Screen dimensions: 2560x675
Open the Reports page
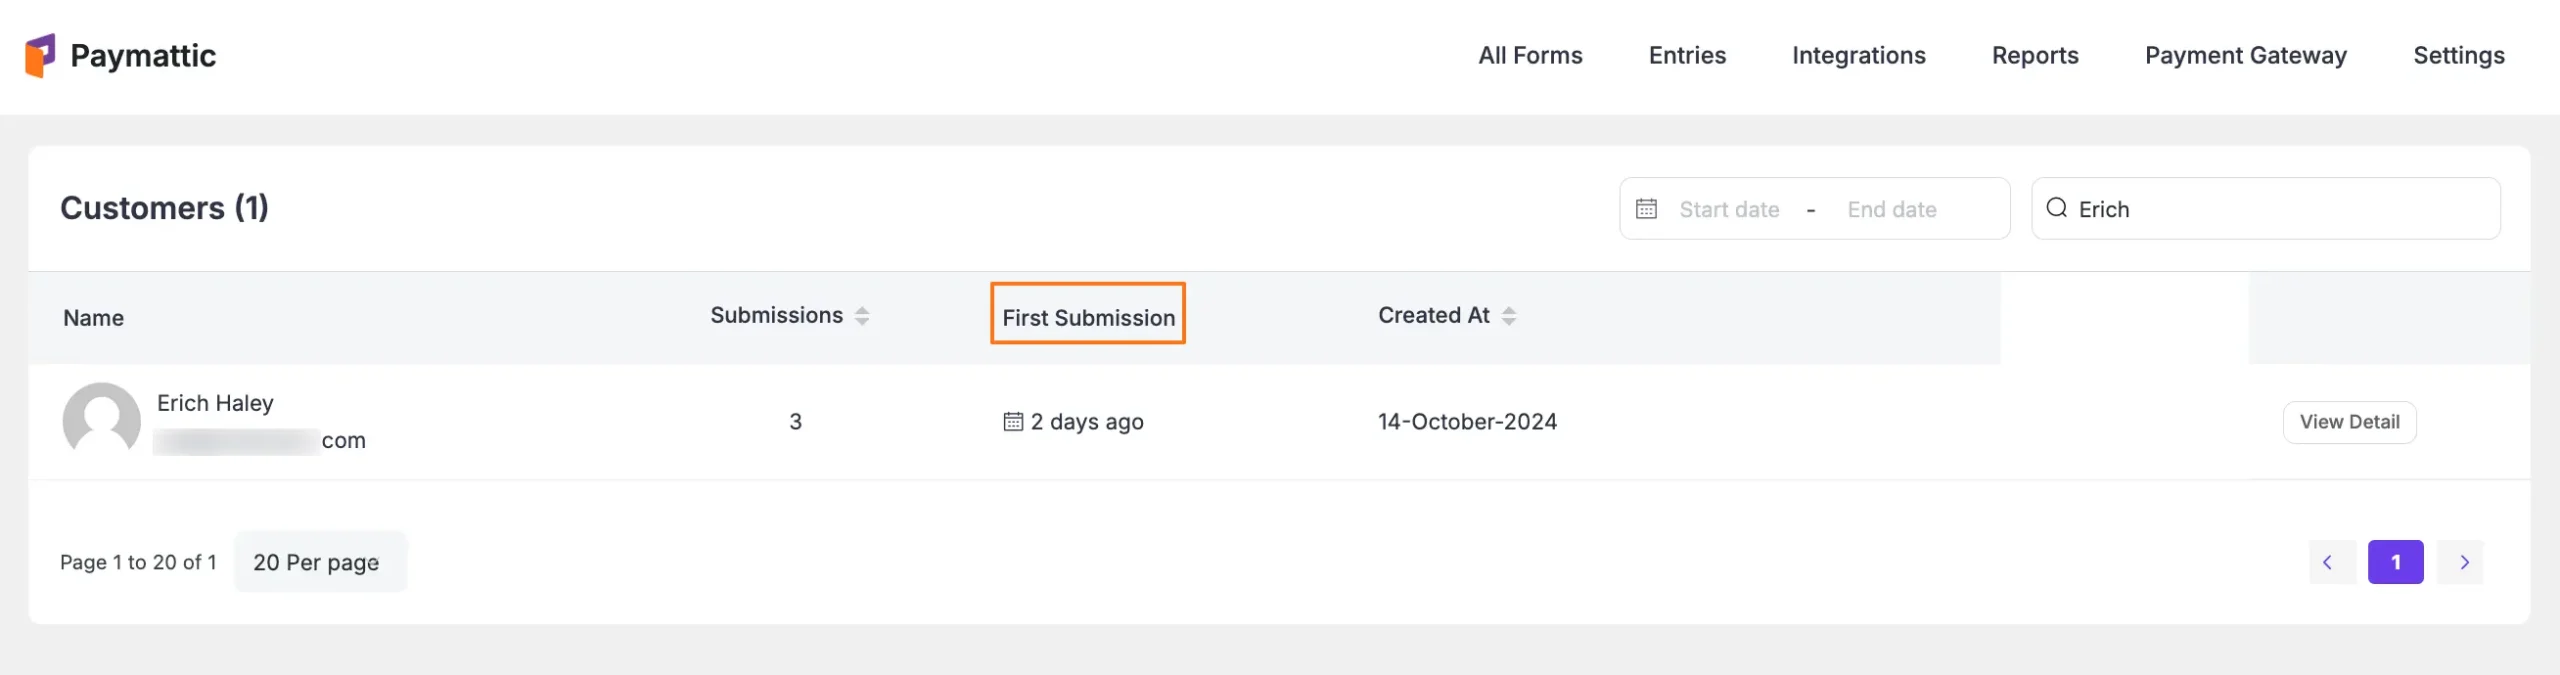pyautogui.click(x=2034, y=56)
